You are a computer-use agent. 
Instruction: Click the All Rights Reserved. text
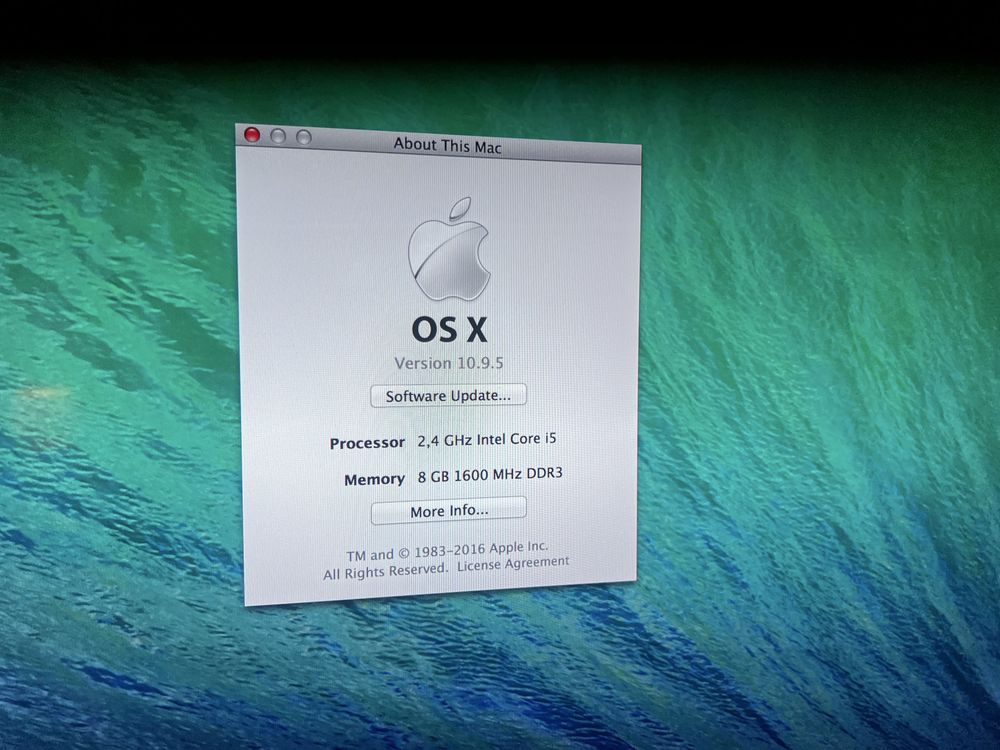pos(385,571)
